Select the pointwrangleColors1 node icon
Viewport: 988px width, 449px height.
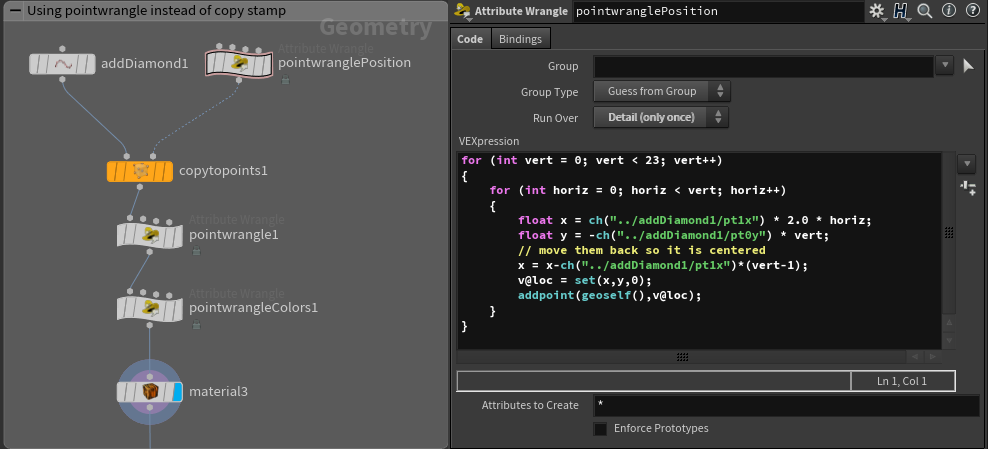(x=149, y=307)
